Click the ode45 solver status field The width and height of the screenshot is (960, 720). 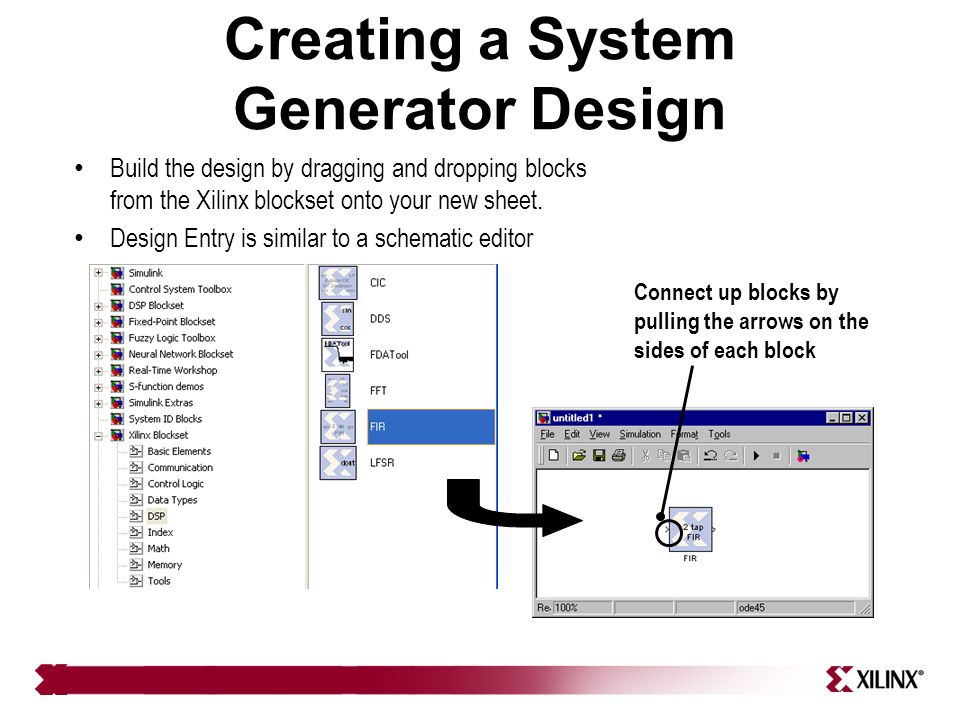pos(795,607)
